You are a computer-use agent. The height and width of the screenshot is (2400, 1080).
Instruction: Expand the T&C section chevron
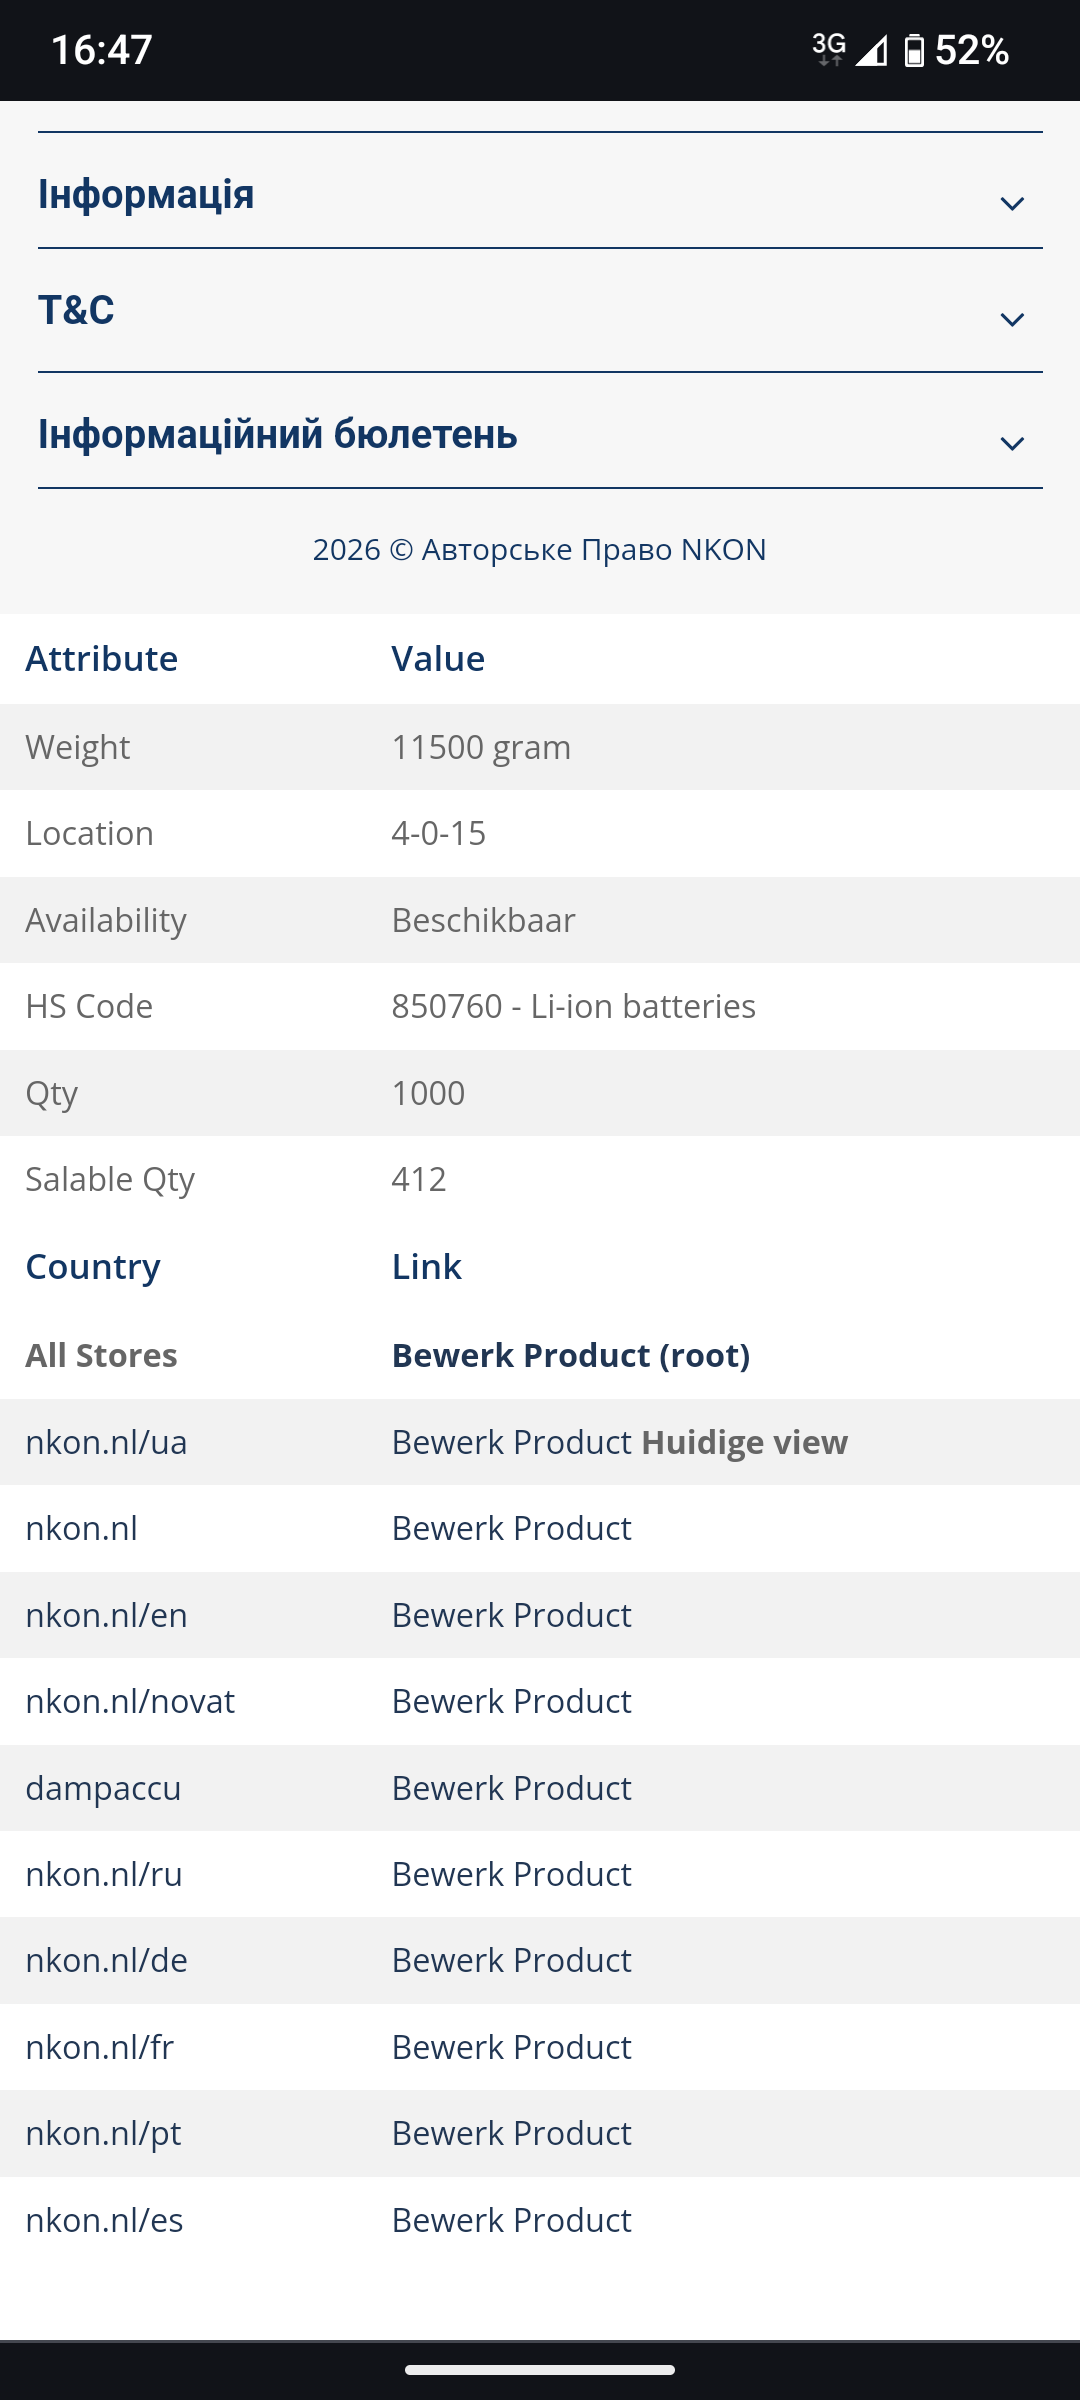(x=1012, y=320)
